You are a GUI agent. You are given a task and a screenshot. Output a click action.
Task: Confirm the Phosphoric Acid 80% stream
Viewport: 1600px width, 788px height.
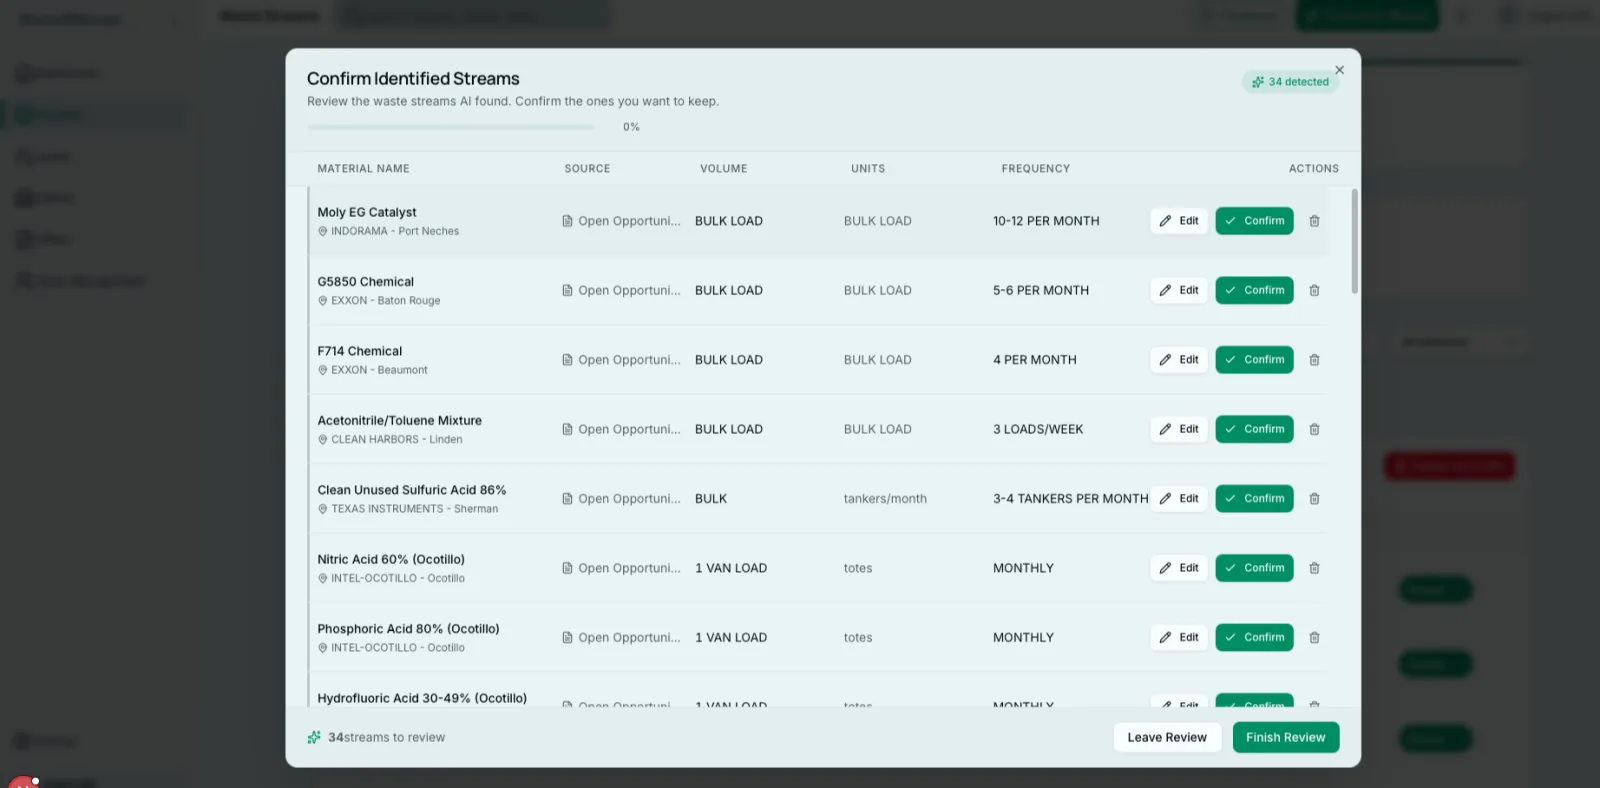pyautogui.click(x=1254, y=637)
